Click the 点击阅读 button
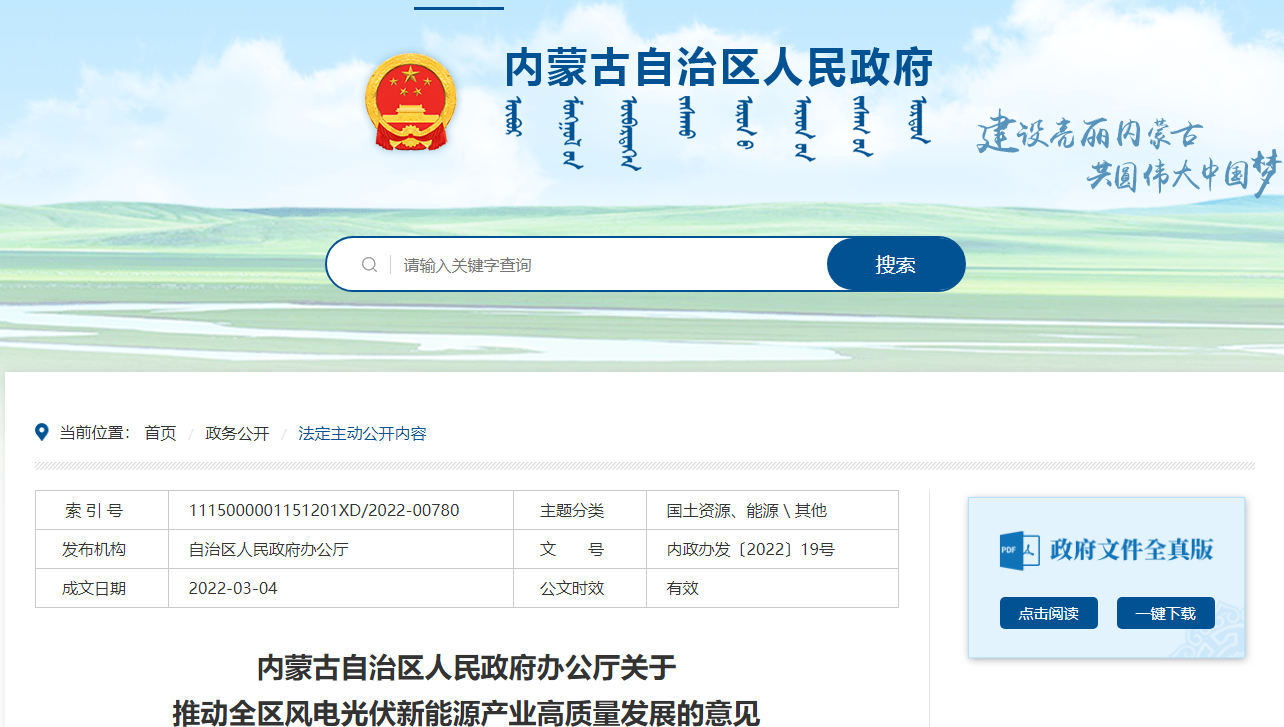 pos(1048,613)
